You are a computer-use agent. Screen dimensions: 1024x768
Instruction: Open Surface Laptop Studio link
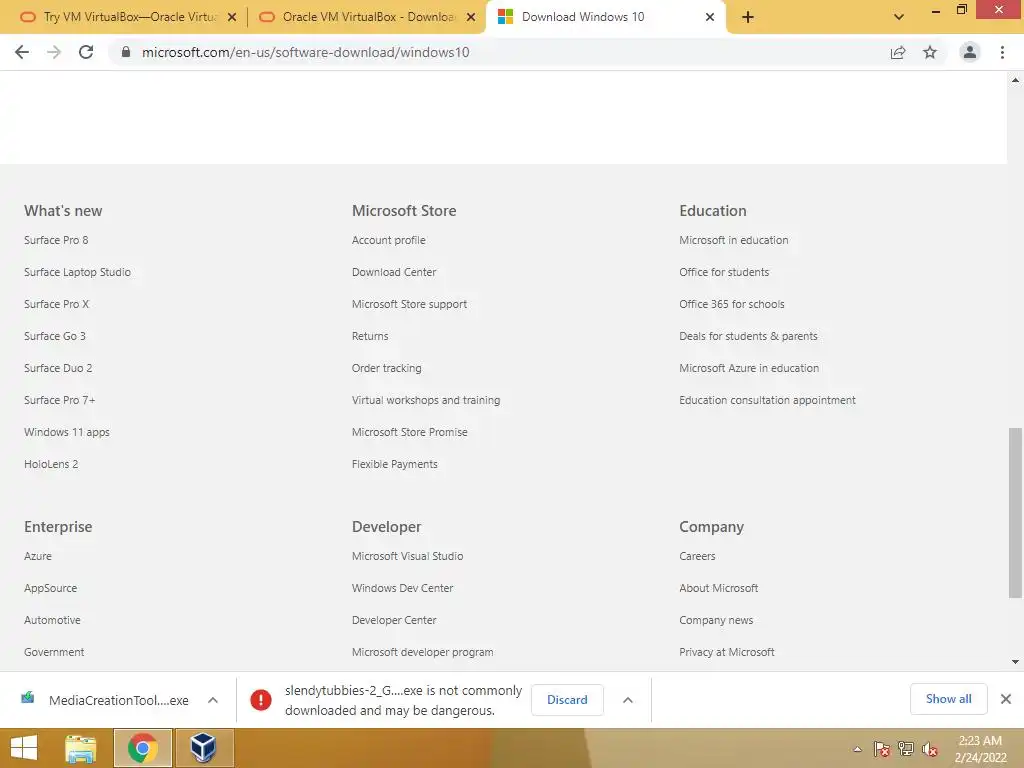coord(77,272)
